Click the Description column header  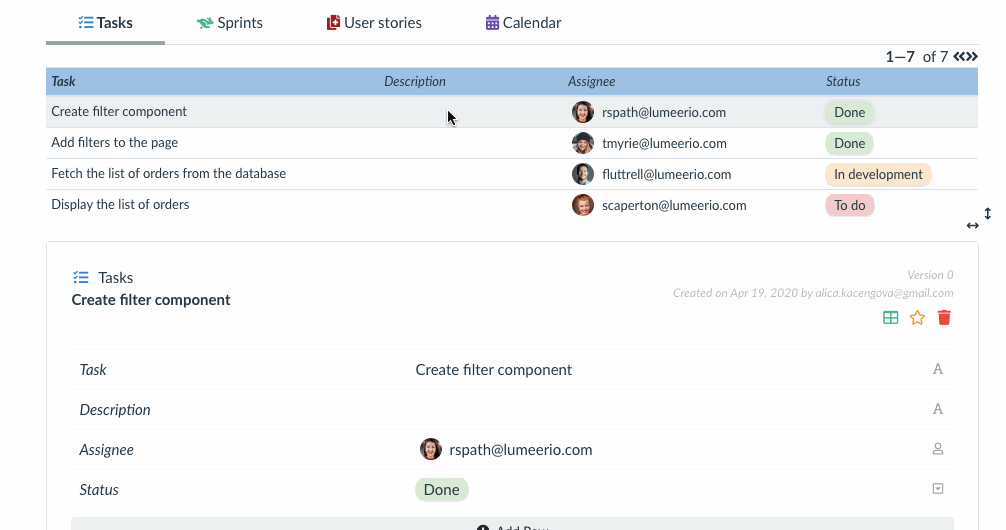coord(414,81)
